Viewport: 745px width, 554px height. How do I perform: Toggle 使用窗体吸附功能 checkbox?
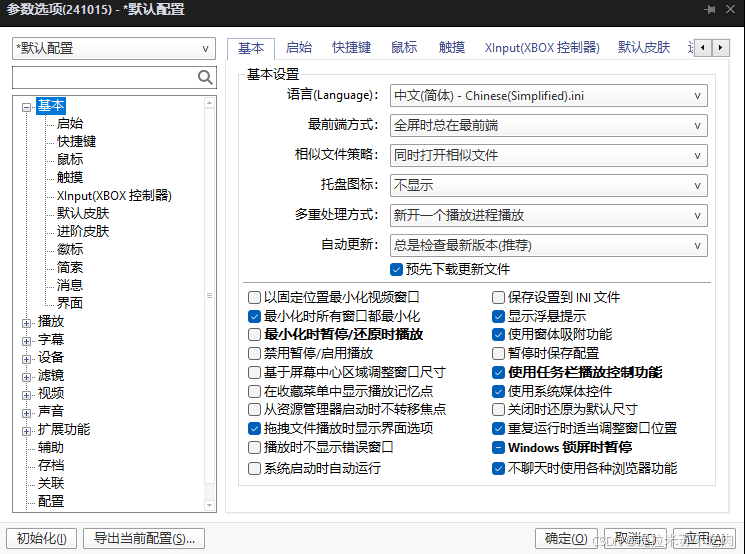(498, 334)
